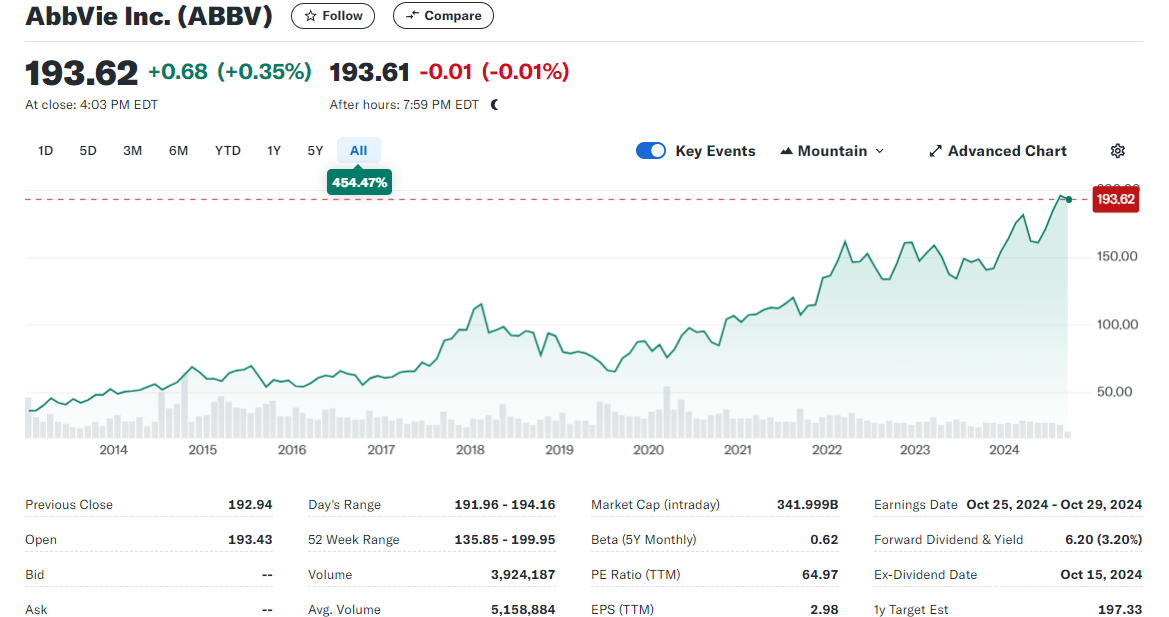Click the EPS (TTM) value 2.98

click(x=825, y=610)
